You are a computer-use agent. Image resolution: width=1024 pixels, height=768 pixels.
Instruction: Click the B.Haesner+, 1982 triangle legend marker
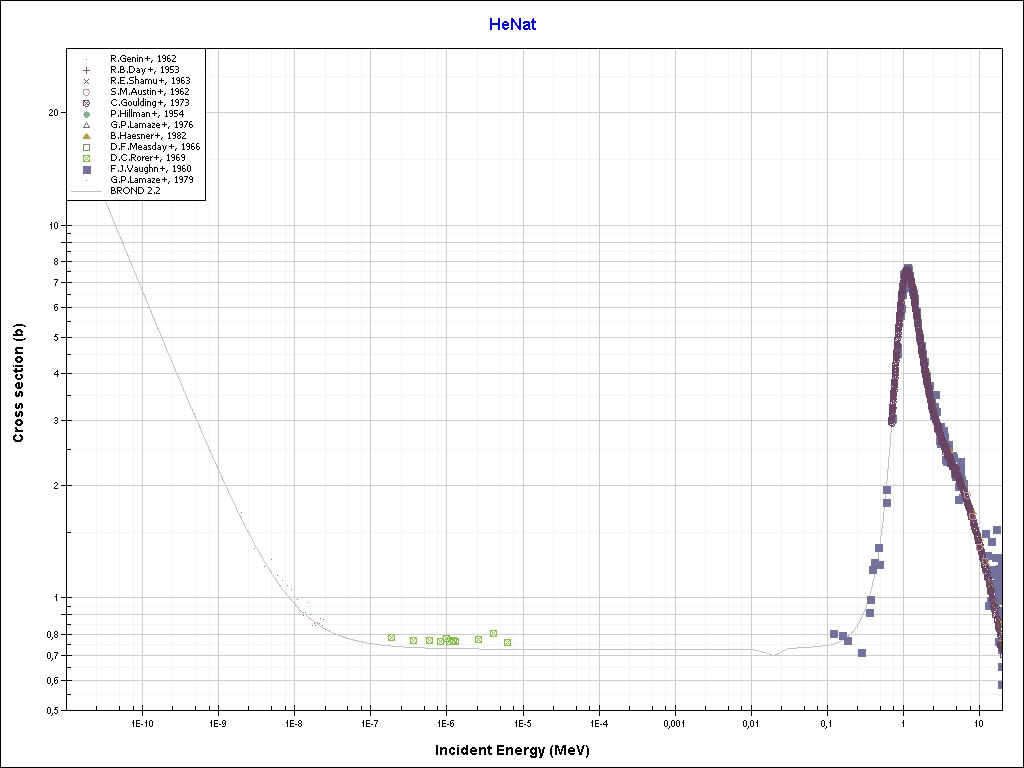coord(87,136)
